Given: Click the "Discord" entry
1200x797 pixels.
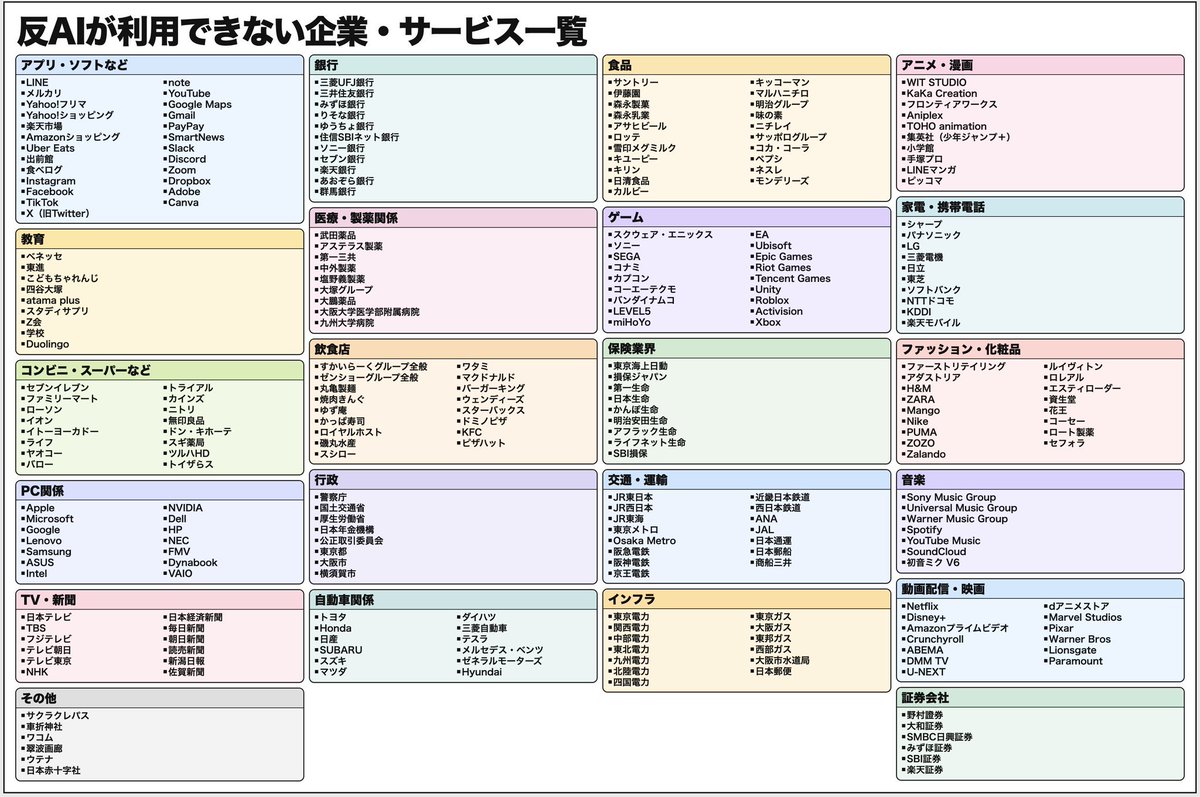Looking at the screenshot, I should pyautogui.click(x=187, y=159).
